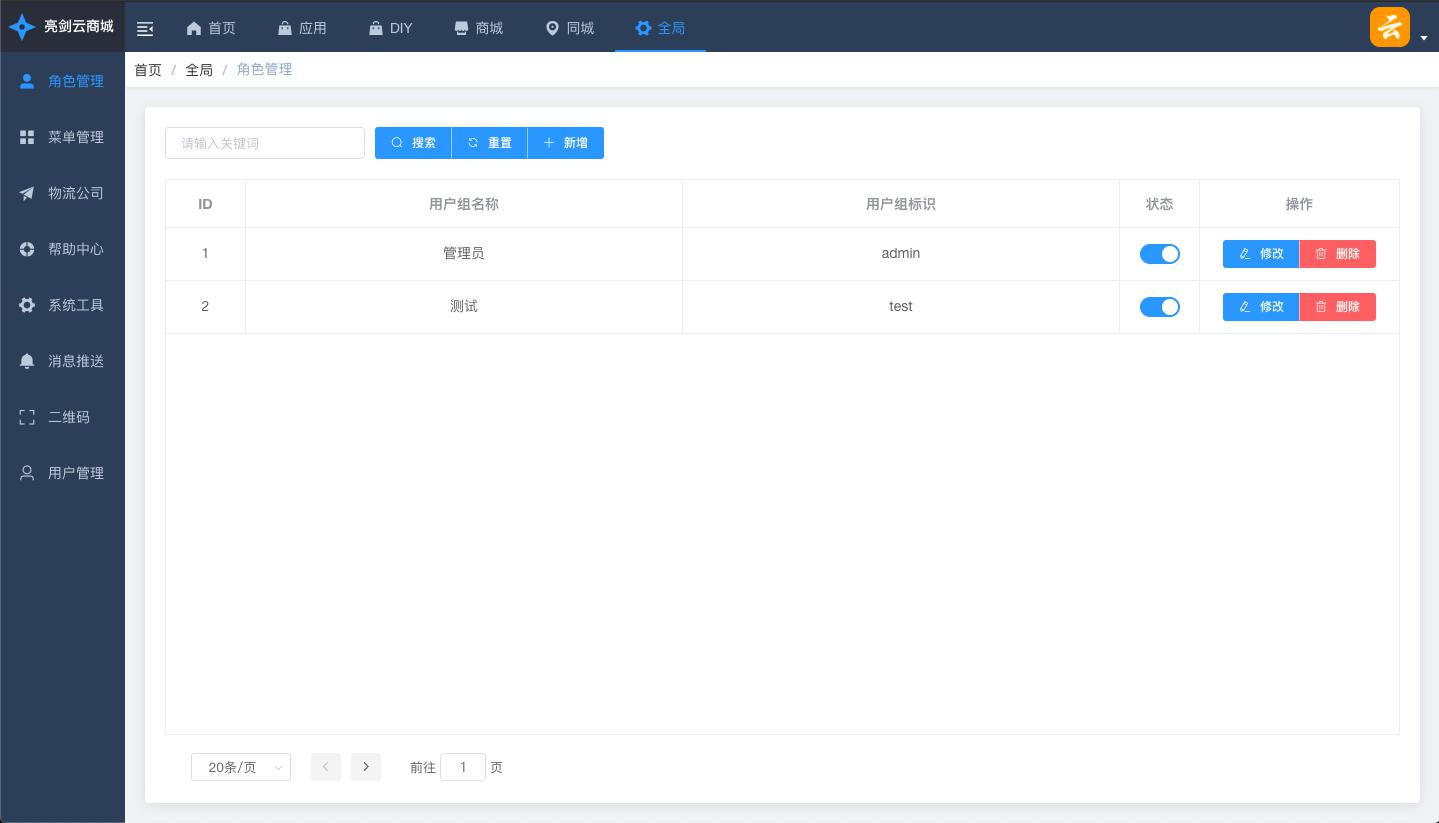The height and width of the screenshot is (823, 1439).
Task: Open the 首页 top navigation tab
Action: (211, 28)
